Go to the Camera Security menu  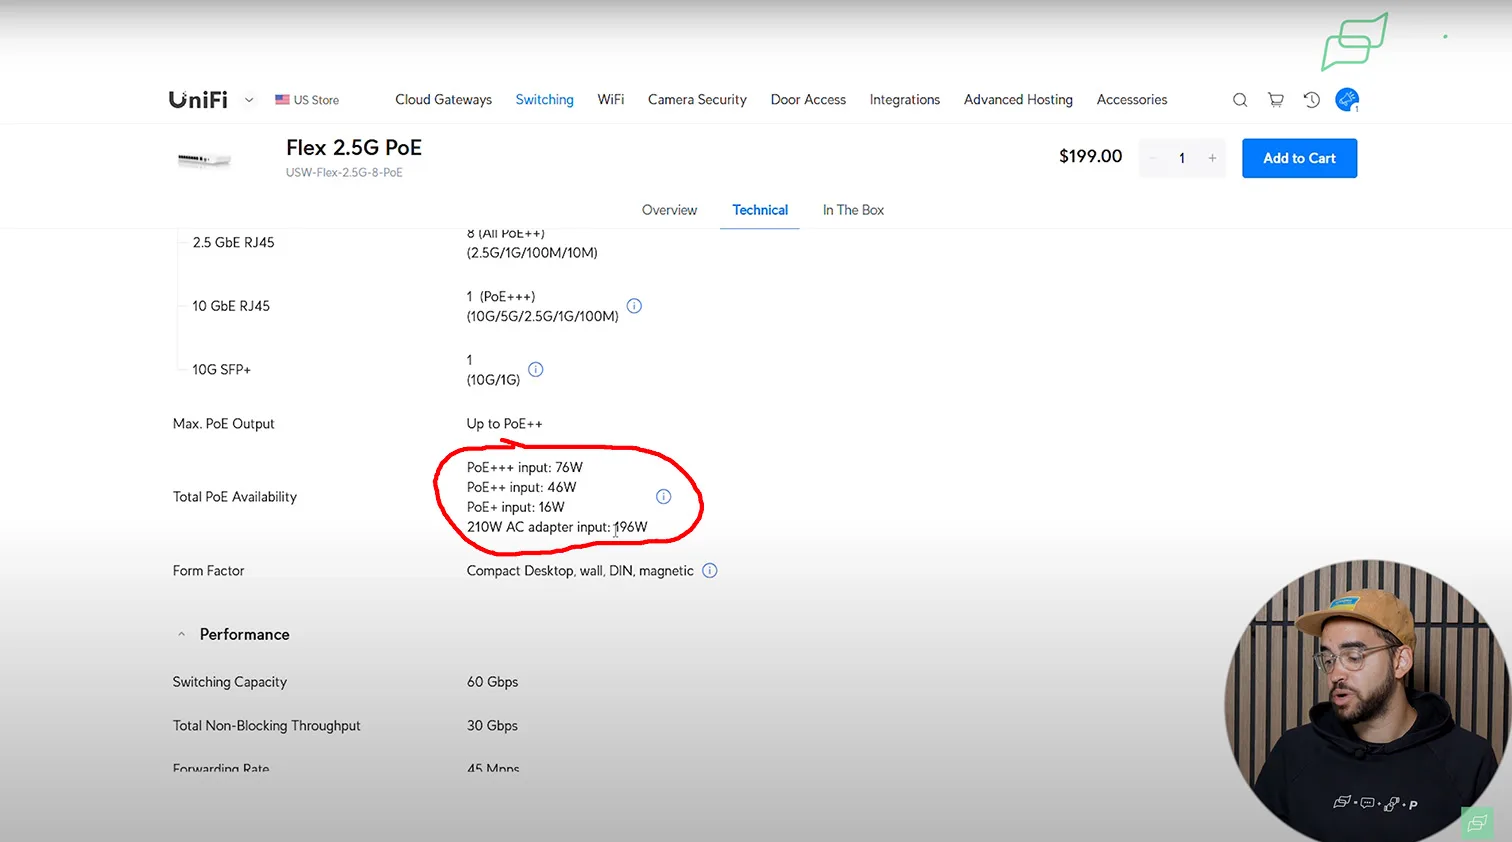click(x=697, y=100)
